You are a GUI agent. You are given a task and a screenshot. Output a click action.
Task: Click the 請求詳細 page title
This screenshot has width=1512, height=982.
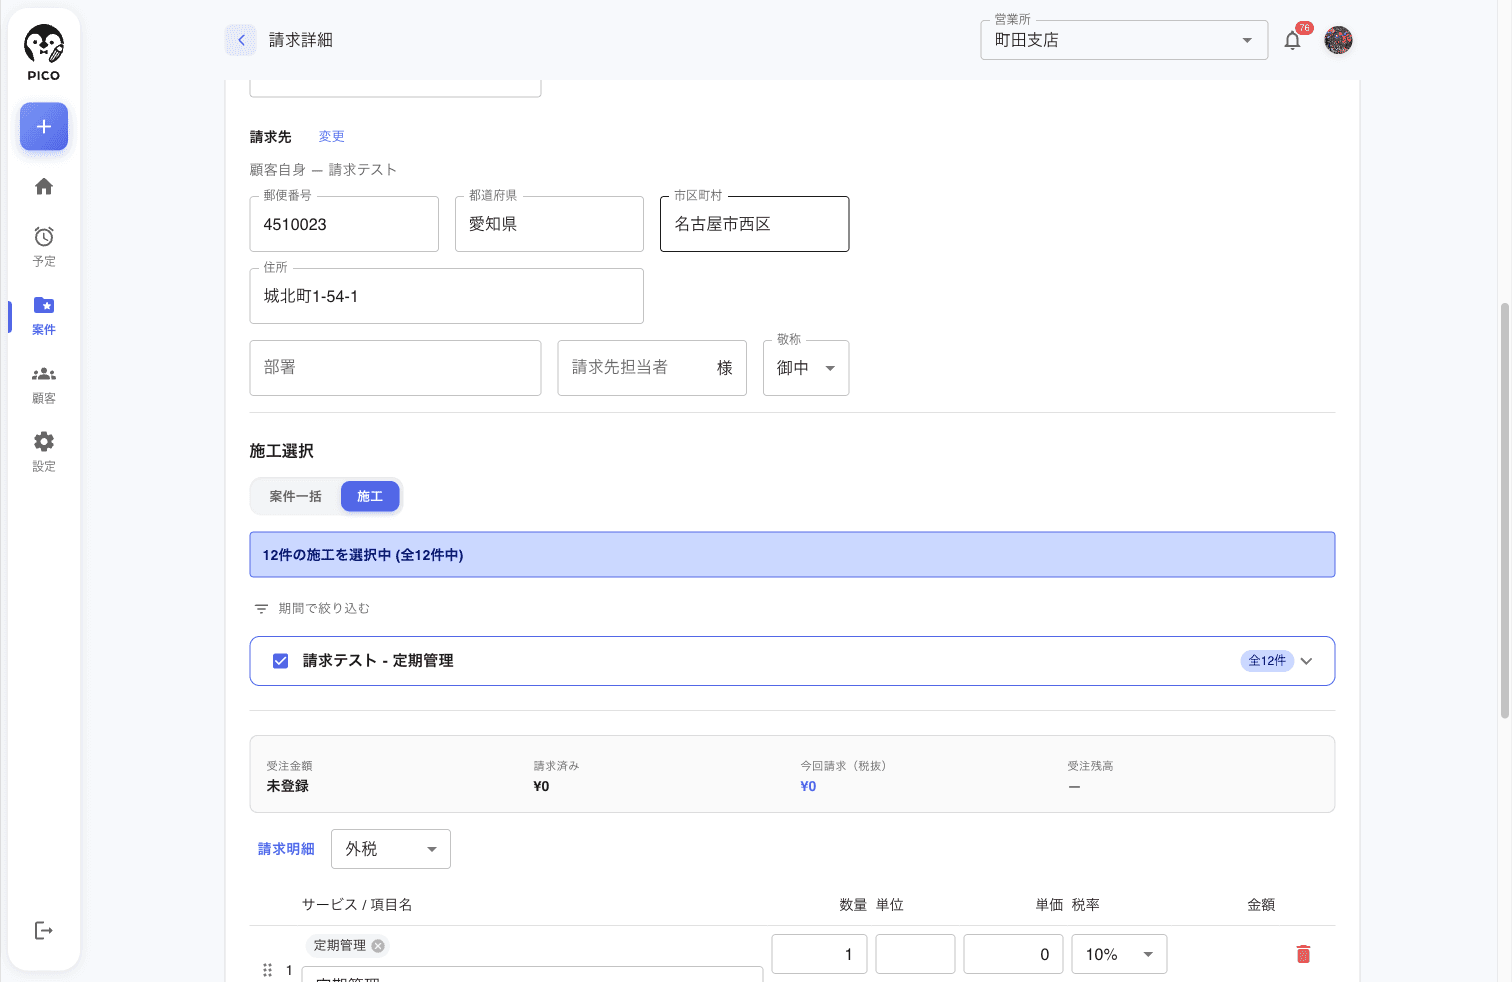coord(301,40)
